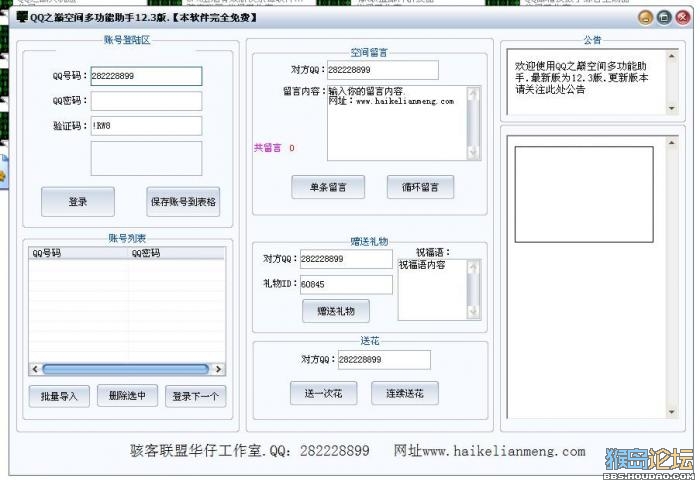Start loop messaging with 循环留言
The image size is (700, 485).
[420, 187]
